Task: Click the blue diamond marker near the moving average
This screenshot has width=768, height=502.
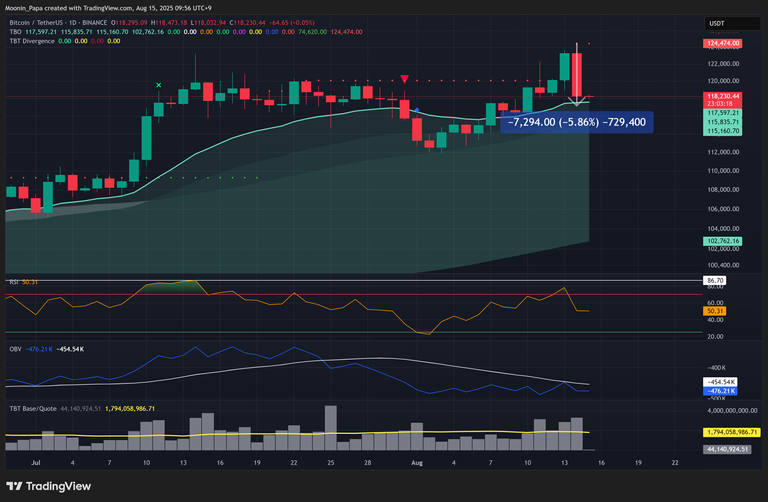Action: tap(417, 110)
